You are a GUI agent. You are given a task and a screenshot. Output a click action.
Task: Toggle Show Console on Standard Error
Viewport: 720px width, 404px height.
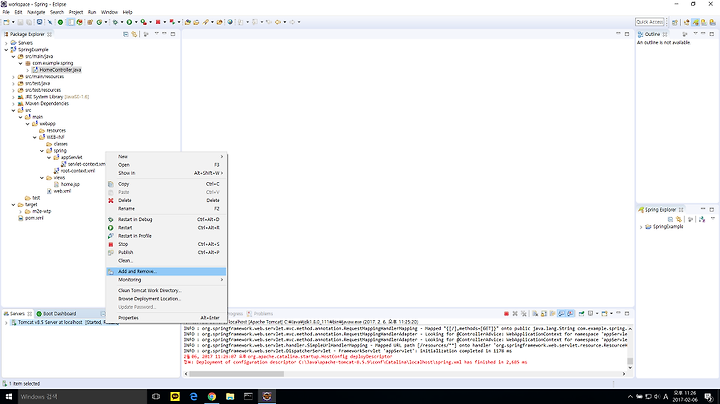[x=570, y=314]
